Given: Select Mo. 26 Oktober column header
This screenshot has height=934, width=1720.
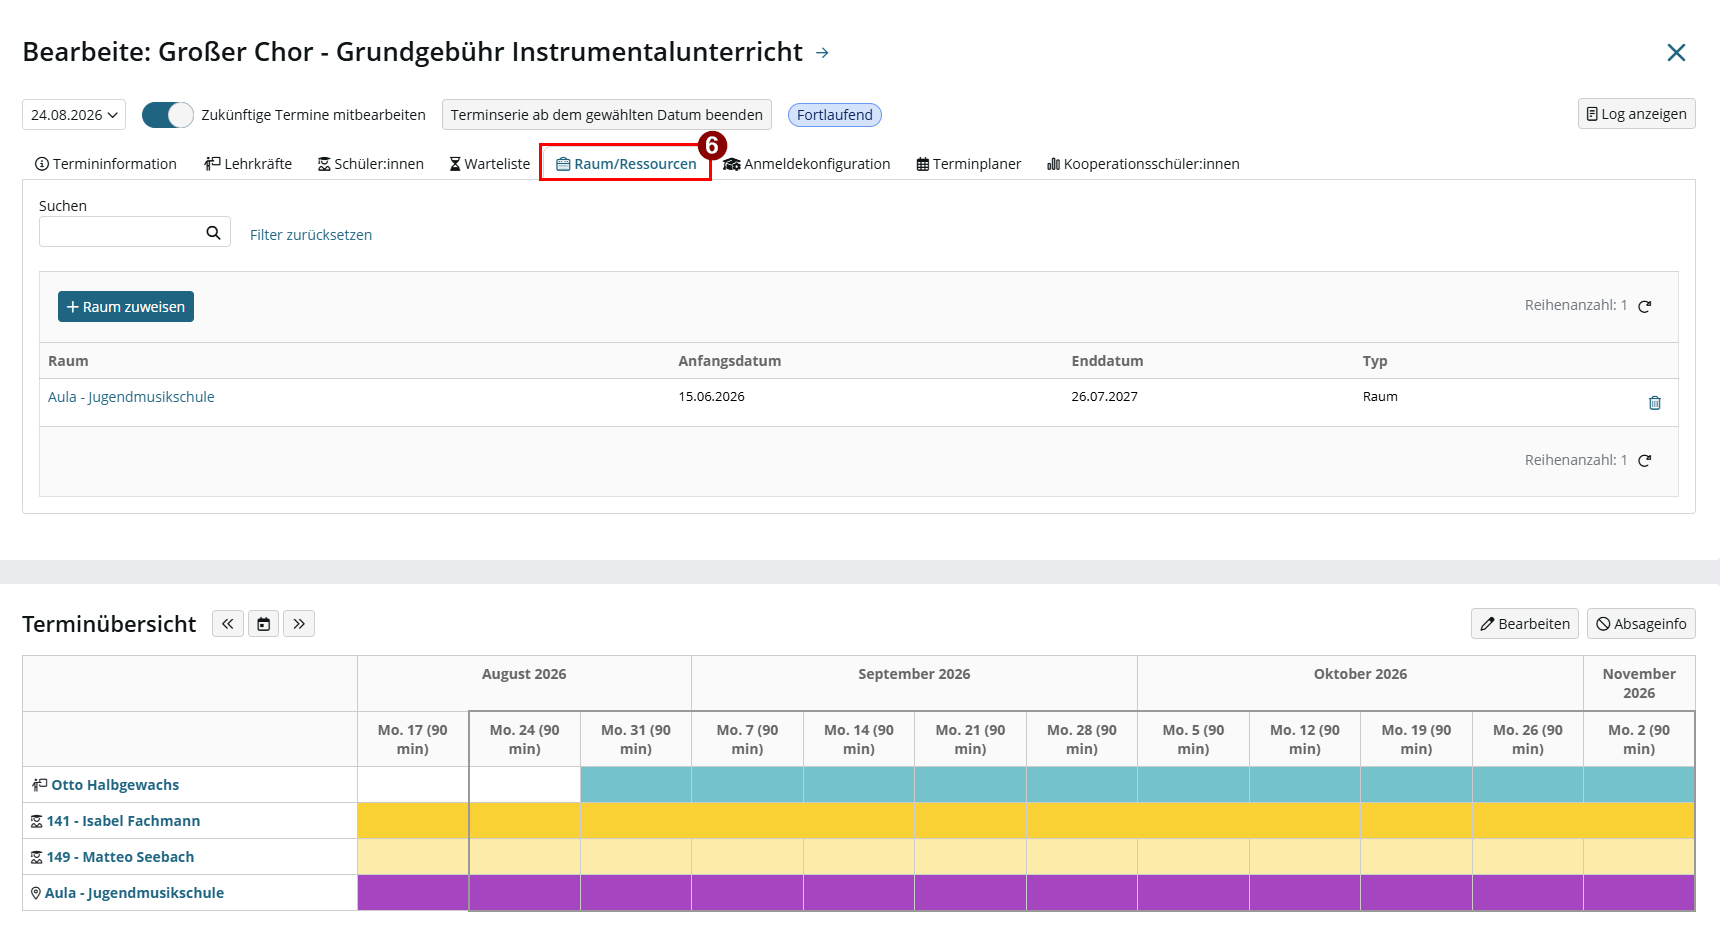Looking at the screenshot, I should pyautogui.click(x=1528, y=739).
